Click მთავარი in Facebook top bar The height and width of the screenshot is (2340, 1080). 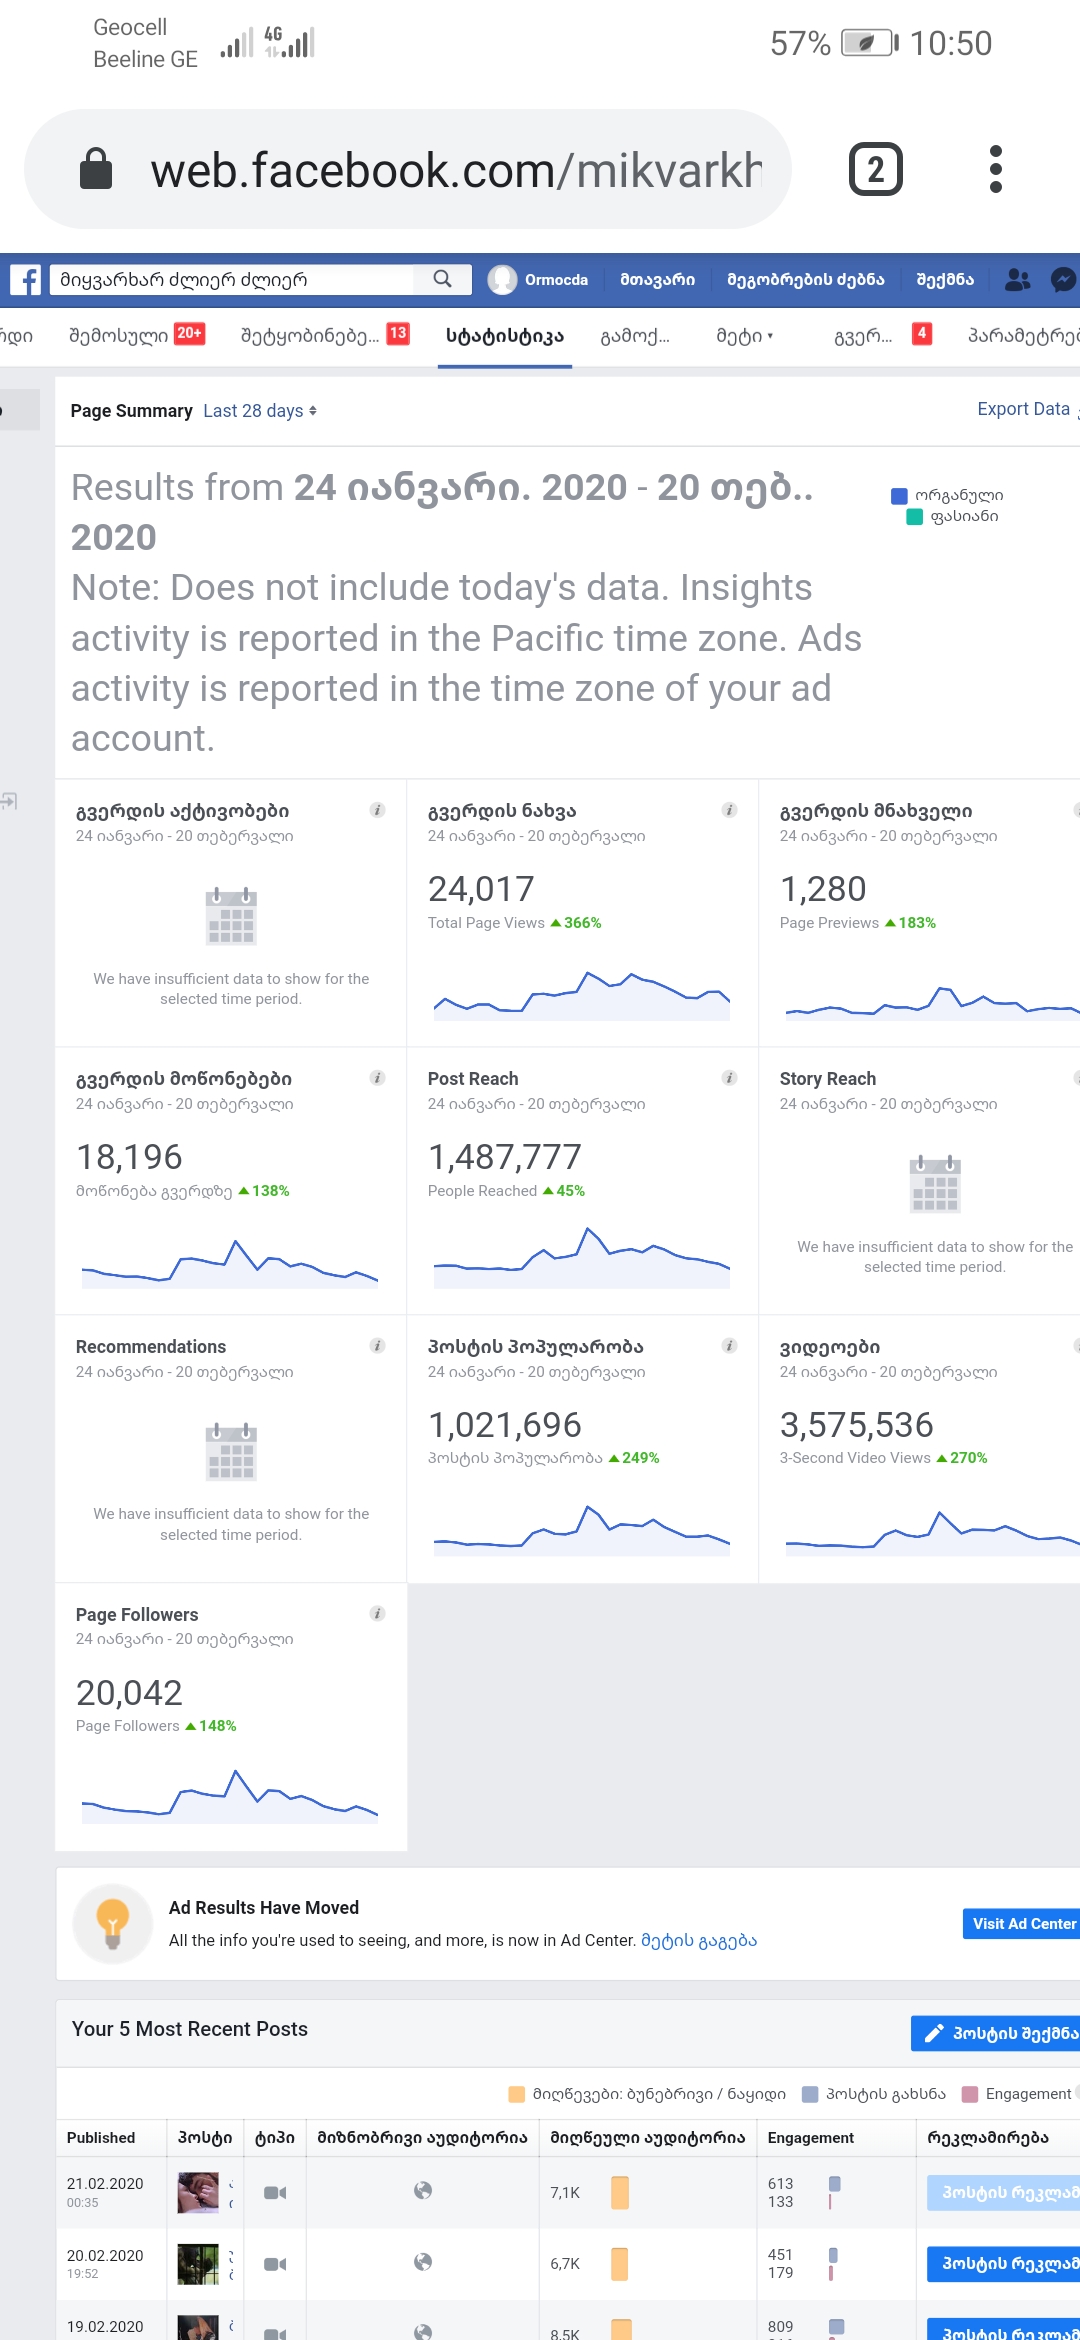click(657, 280)
